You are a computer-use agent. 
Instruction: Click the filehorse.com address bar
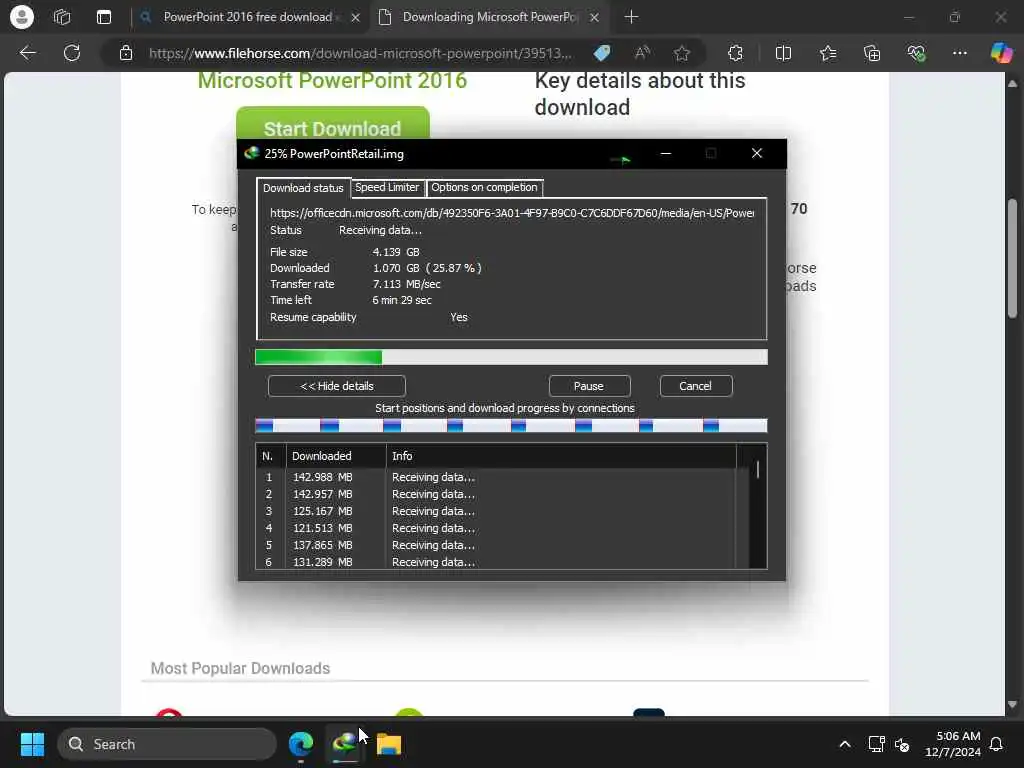[x=360, y=54]
